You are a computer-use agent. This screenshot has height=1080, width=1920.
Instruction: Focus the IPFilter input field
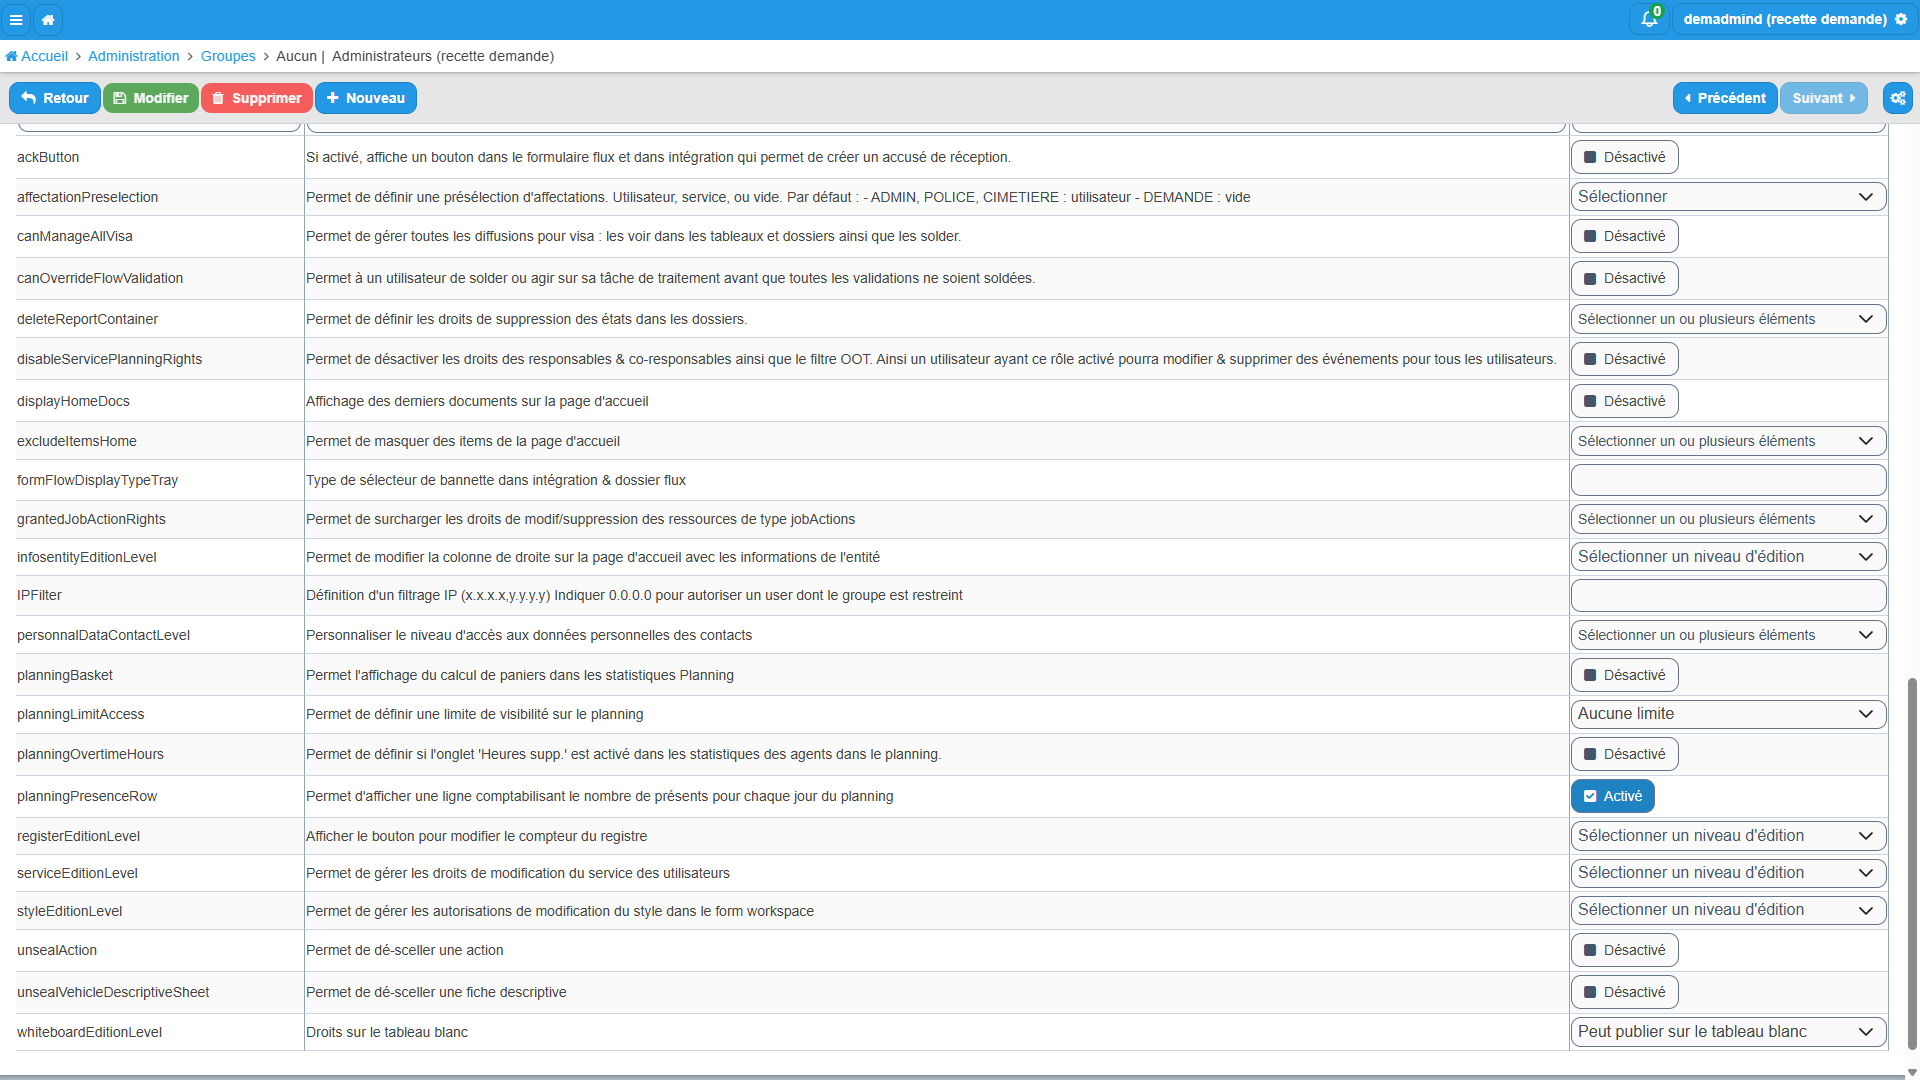(1728, 595)
